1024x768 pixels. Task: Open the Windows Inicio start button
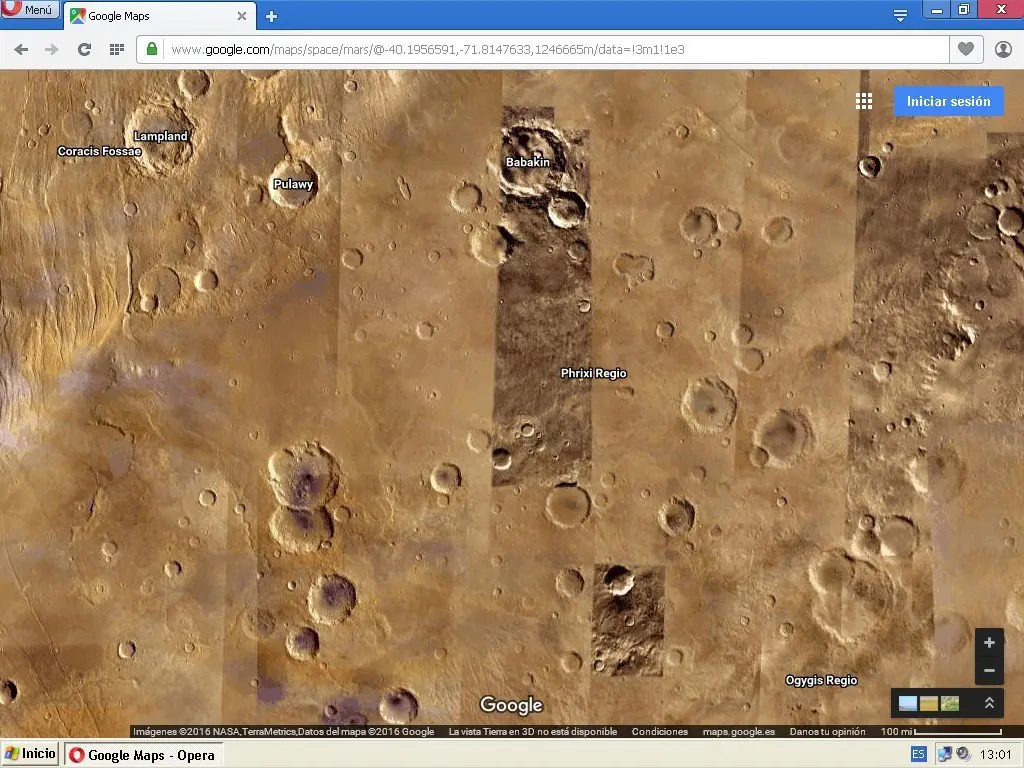30,754
